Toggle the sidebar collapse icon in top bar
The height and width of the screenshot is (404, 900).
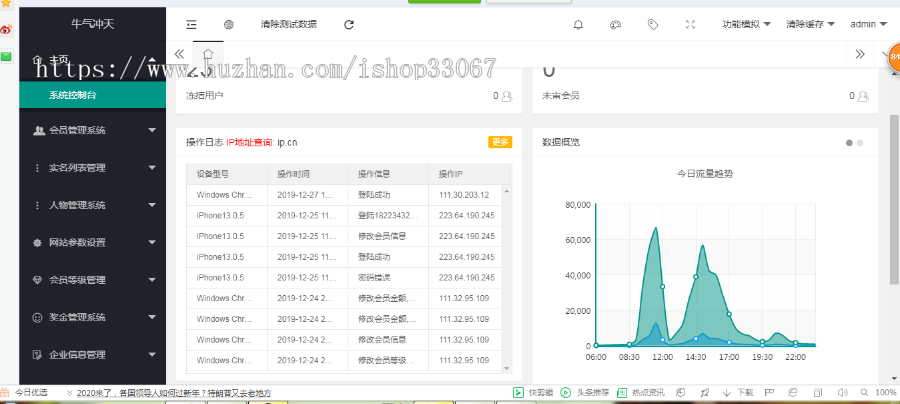click(191, 24)
